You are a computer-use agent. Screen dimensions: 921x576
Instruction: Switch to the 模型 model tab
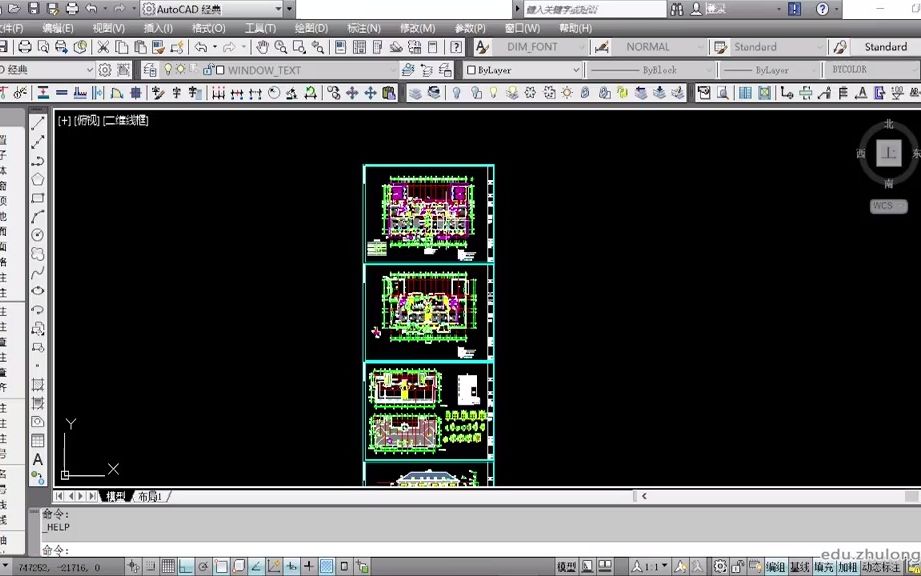[x=116, y=497]
